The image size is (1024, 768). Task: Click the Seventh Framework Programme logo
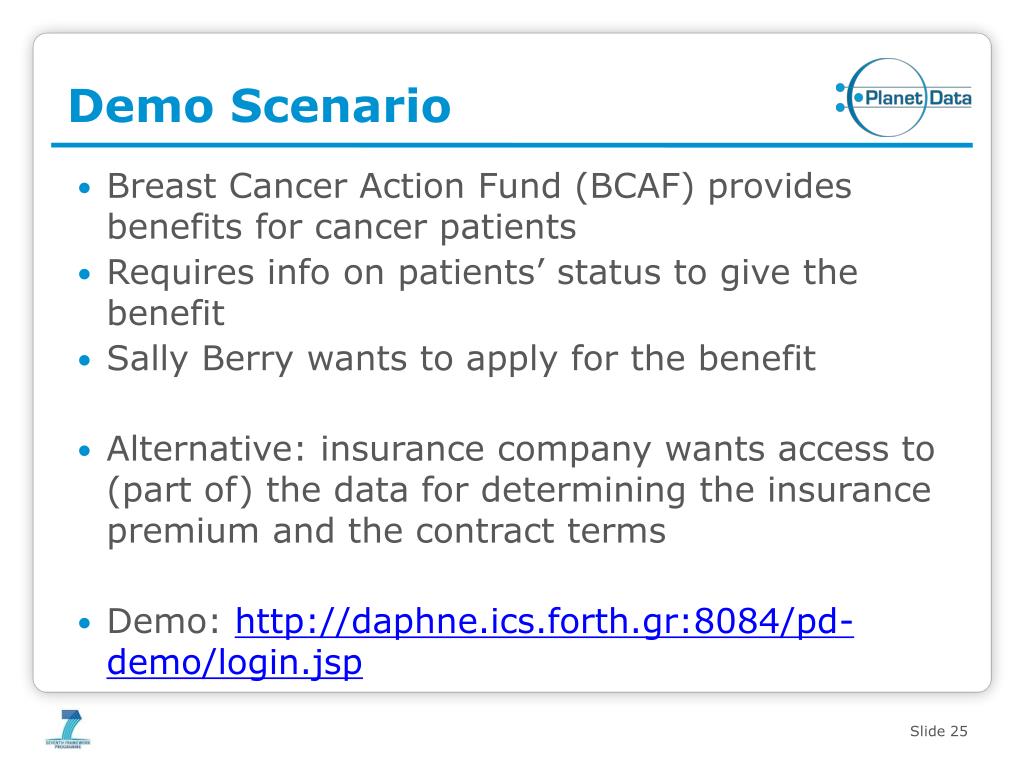(x=68, y=729)
